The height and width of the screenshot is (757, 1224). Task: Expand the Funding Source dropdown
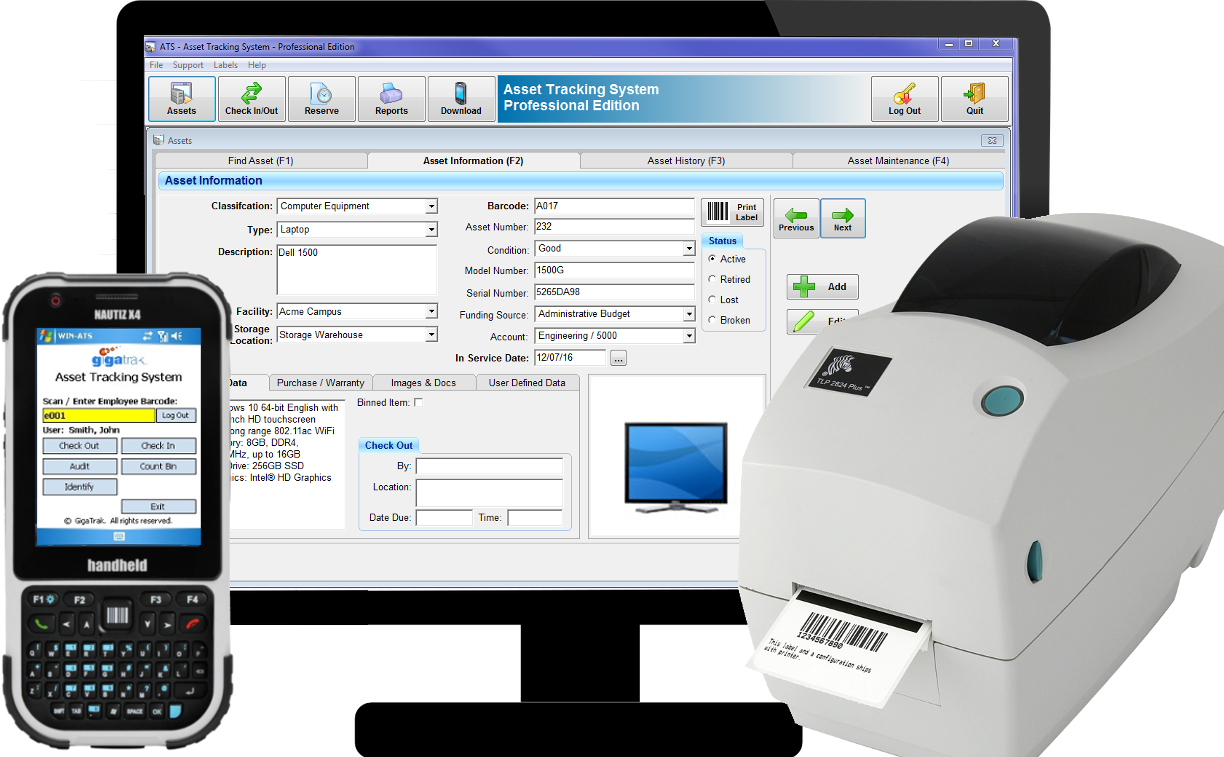click(689, 314)
